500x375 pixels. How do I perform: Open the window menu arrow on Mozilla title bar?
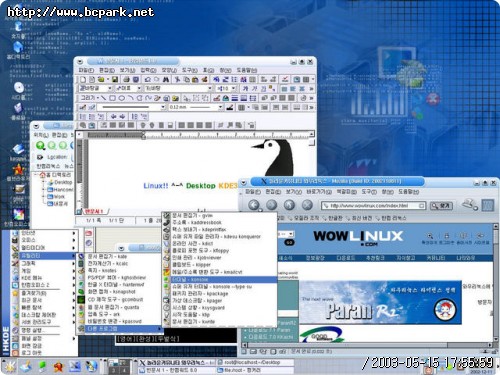(x=244, y=182)
